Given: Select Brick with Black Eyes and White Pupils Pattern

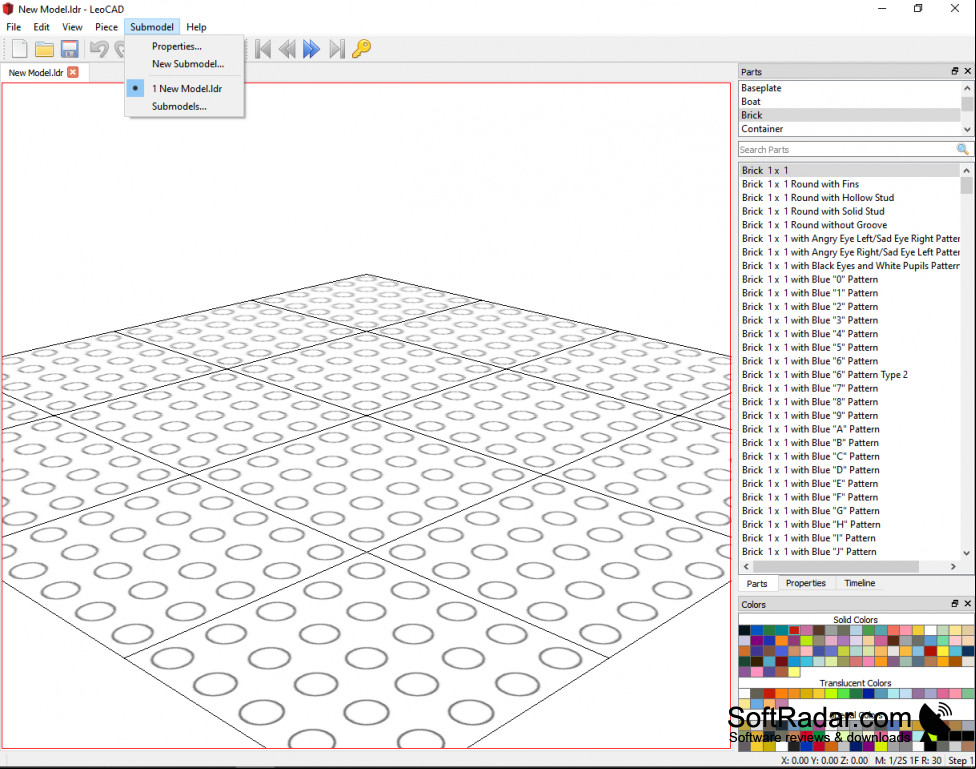Looking at the screenshot, I should pyautogui.click(x=850, y=266).
